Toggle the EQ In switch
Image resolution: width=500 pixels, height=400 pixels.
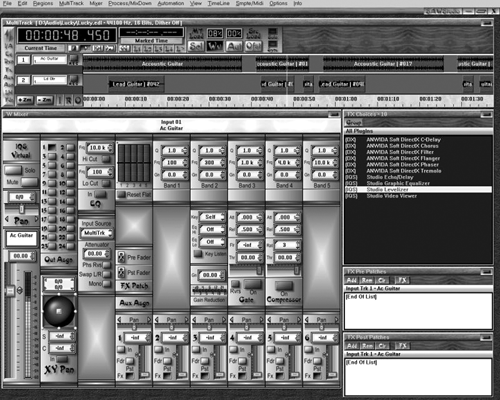[x=100, y=194]
